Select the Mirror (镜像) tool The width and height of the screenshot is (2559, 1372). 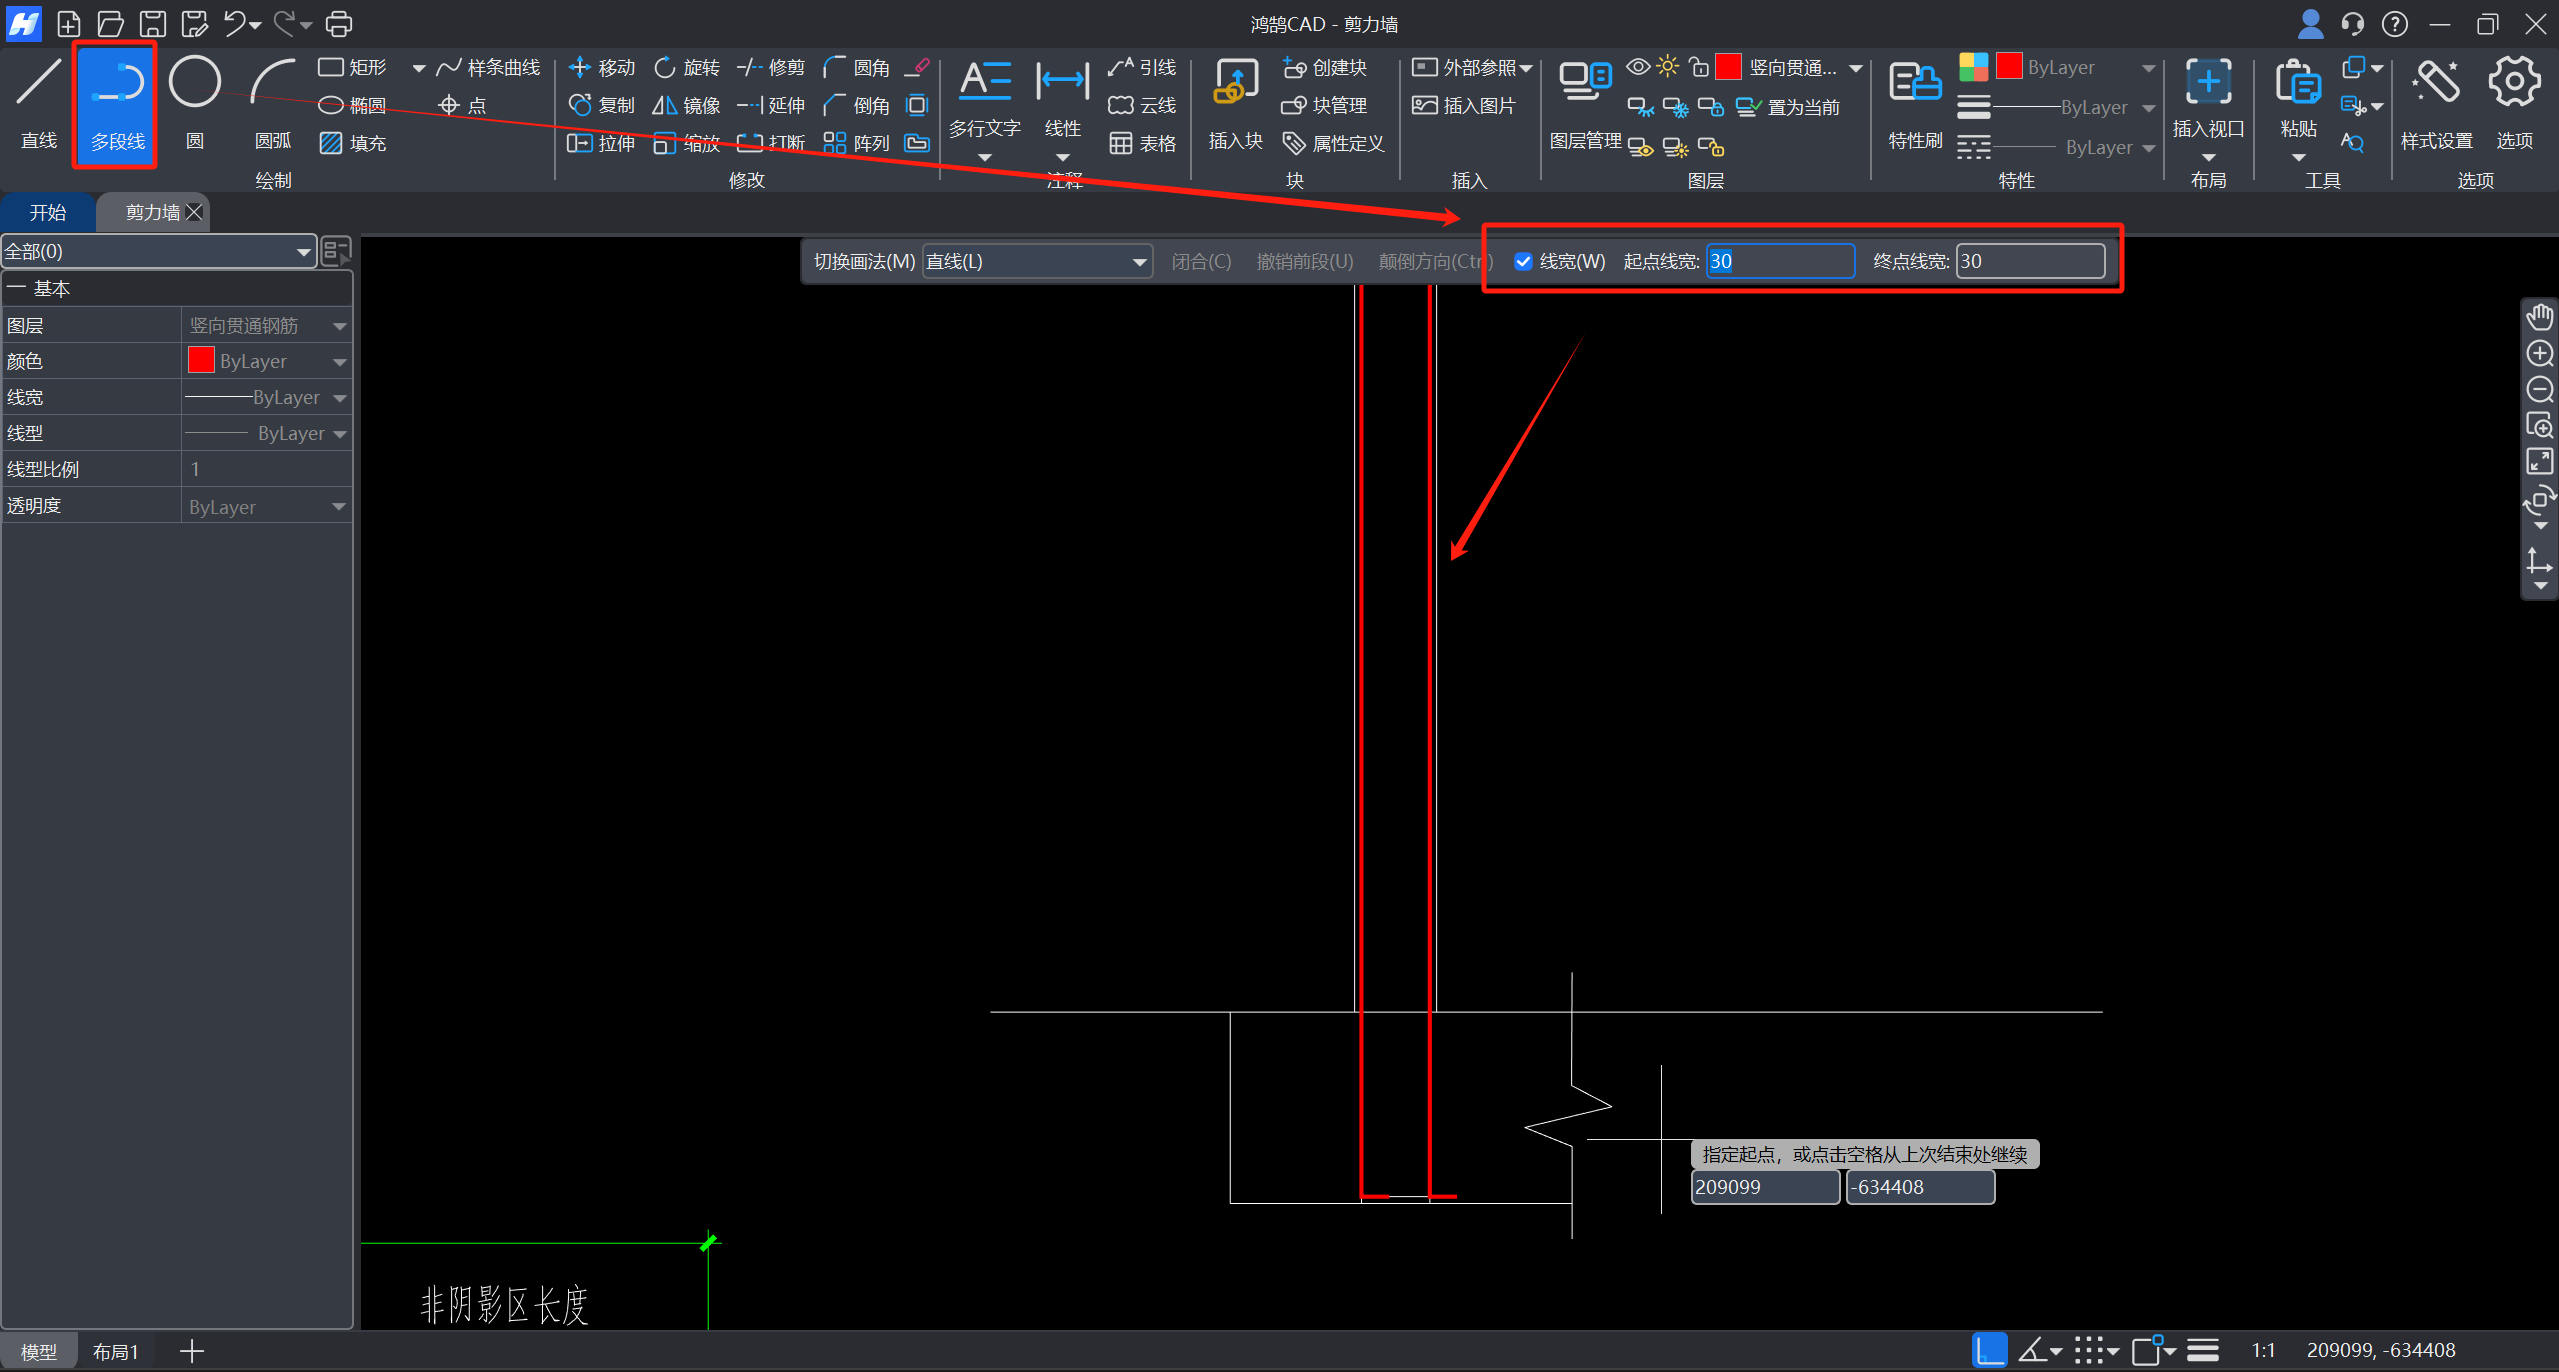point(686,105)
